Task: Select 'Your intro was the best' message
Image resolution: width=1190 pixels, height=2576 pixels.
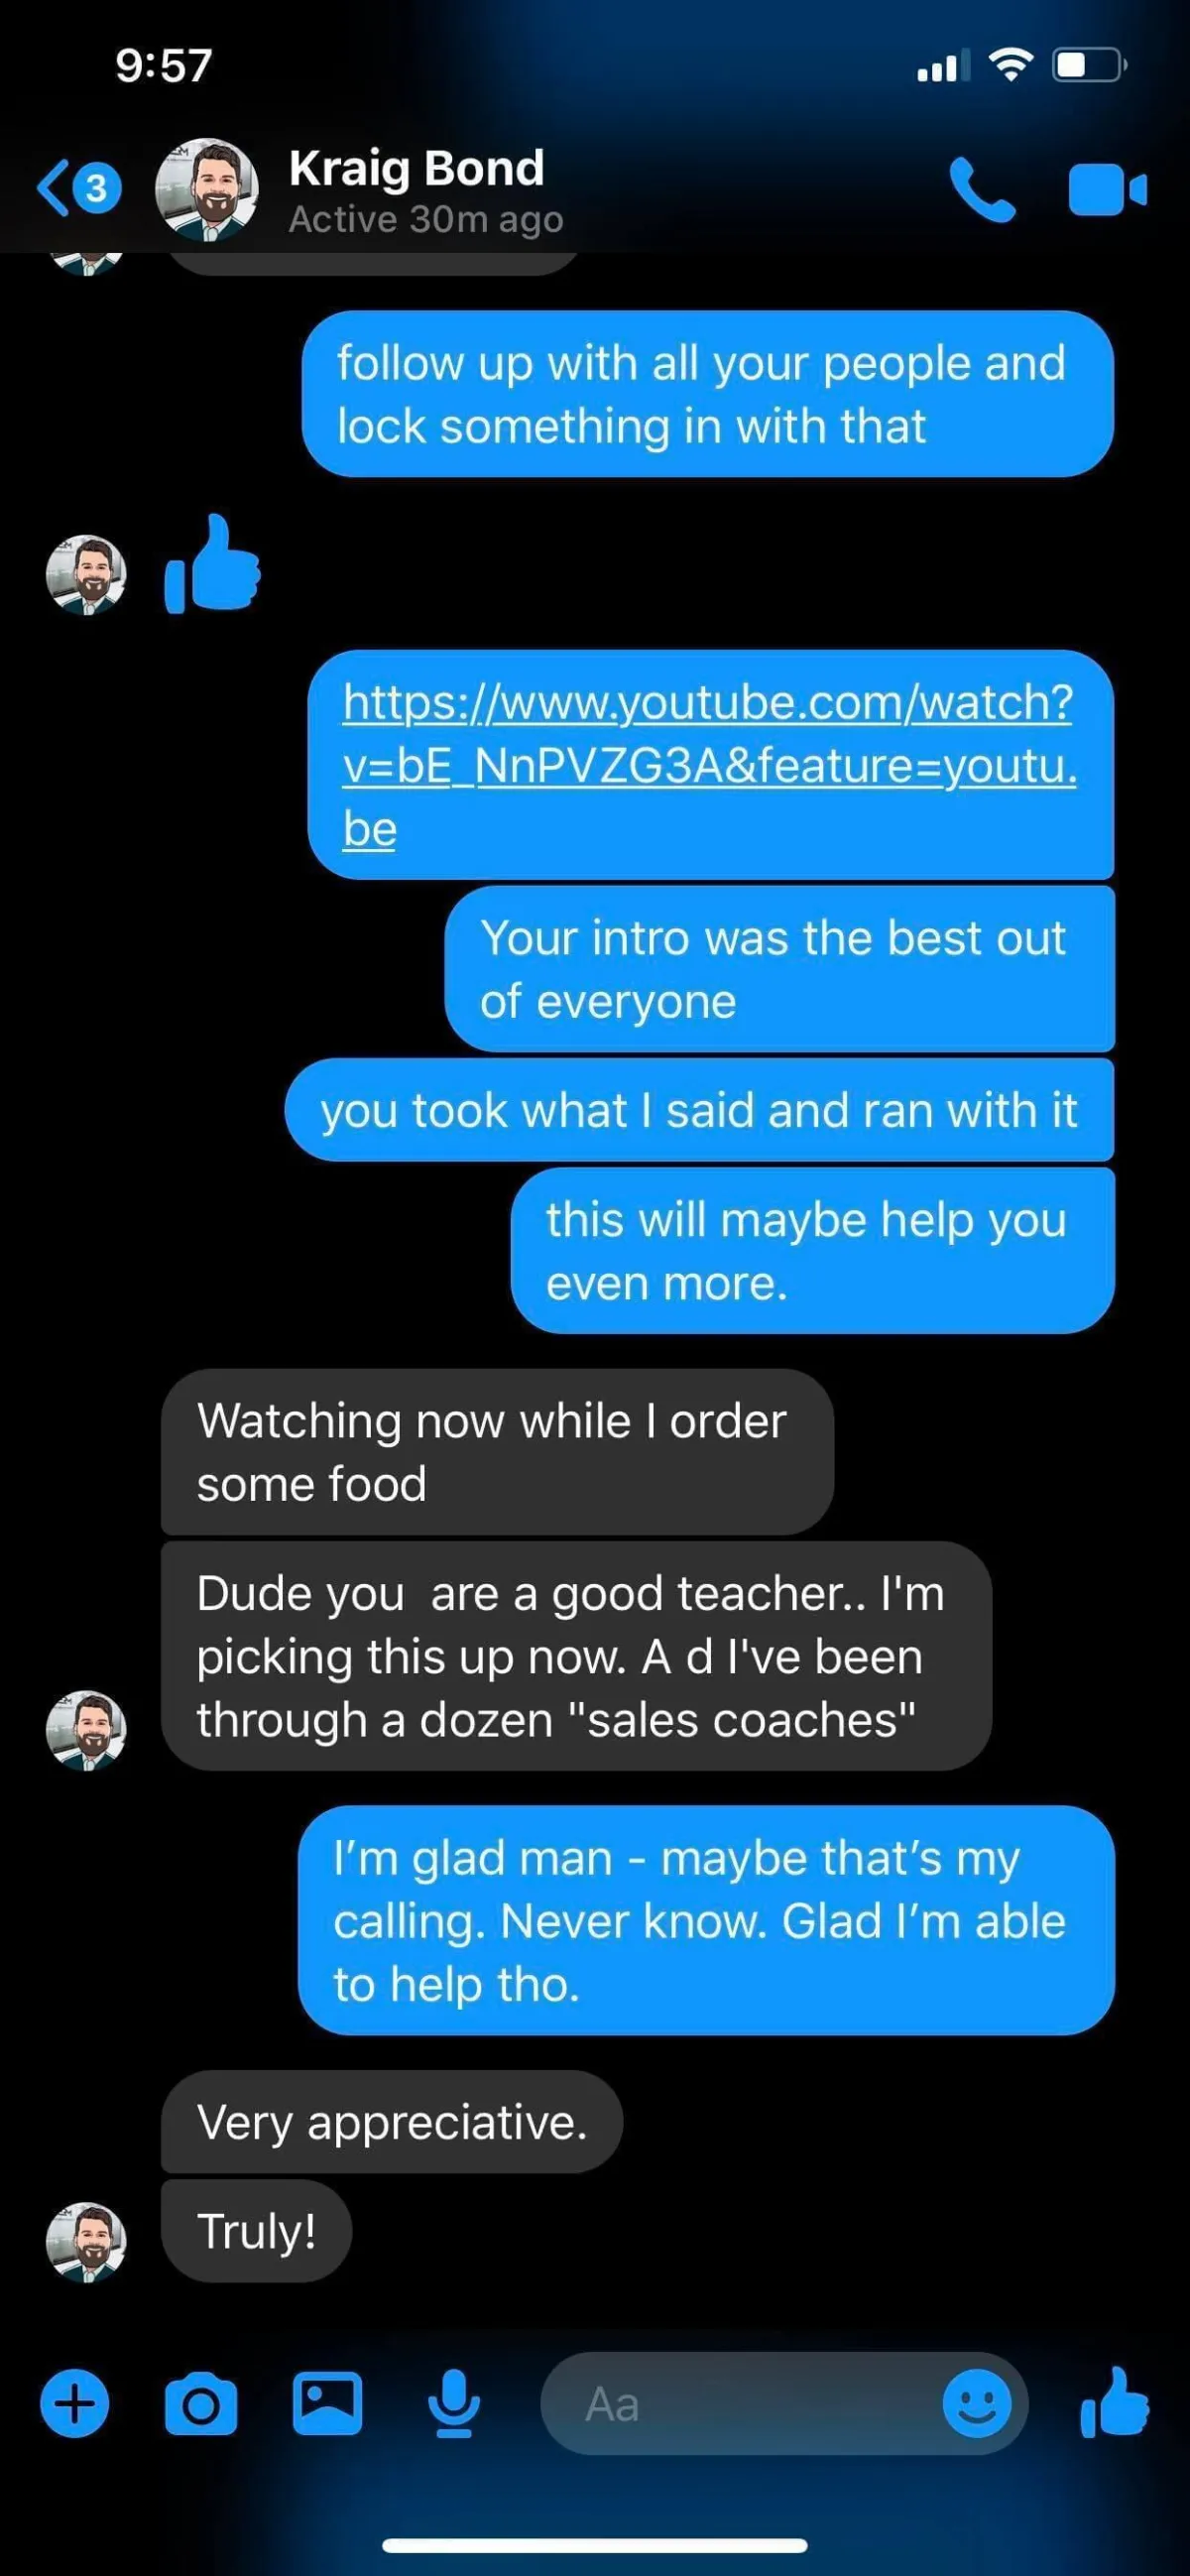Action: coord(779,969)
